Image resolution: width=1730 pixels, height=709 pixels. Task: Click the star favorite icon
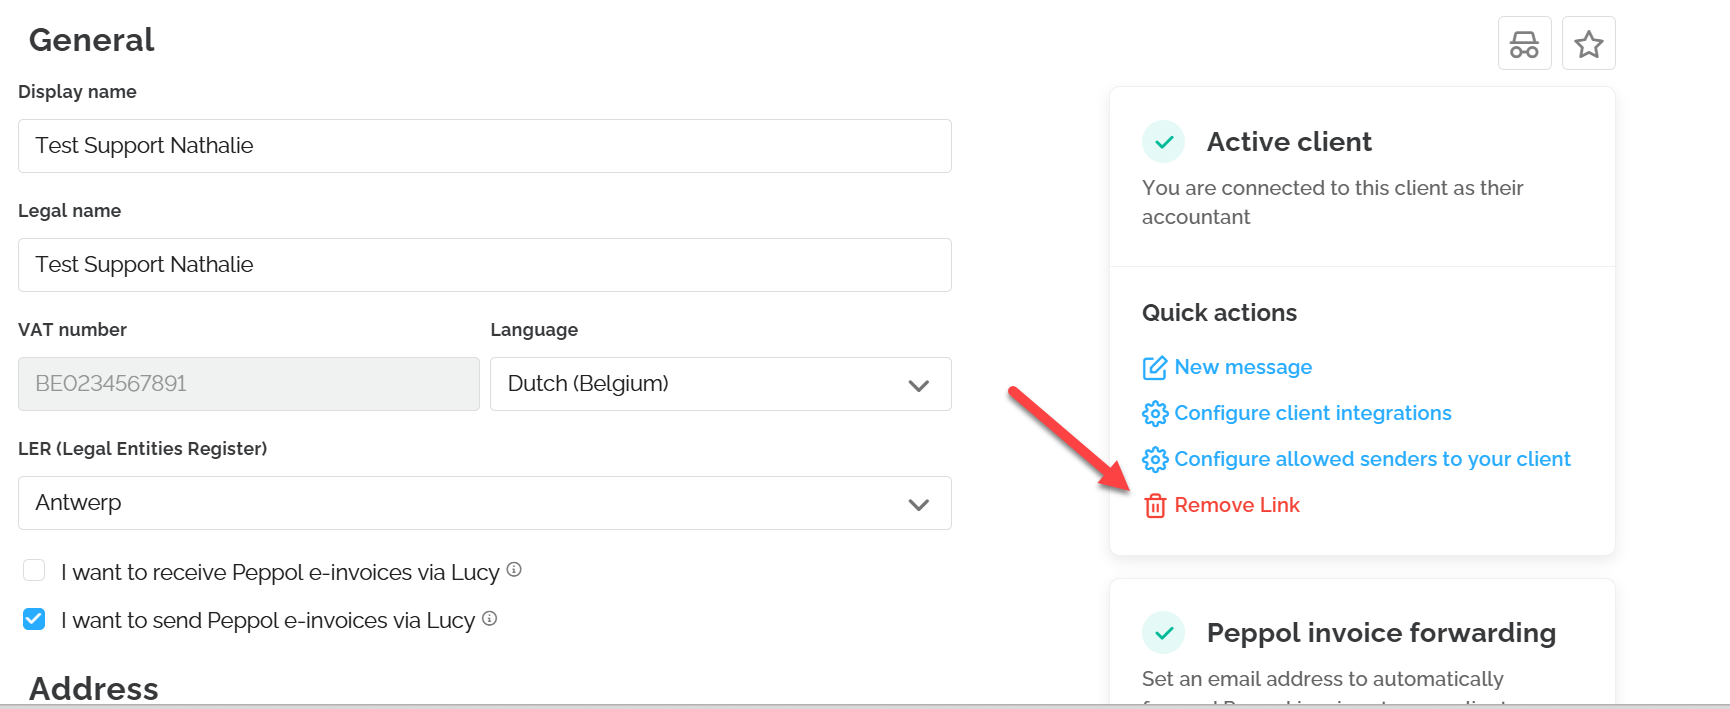[1588, 44]
